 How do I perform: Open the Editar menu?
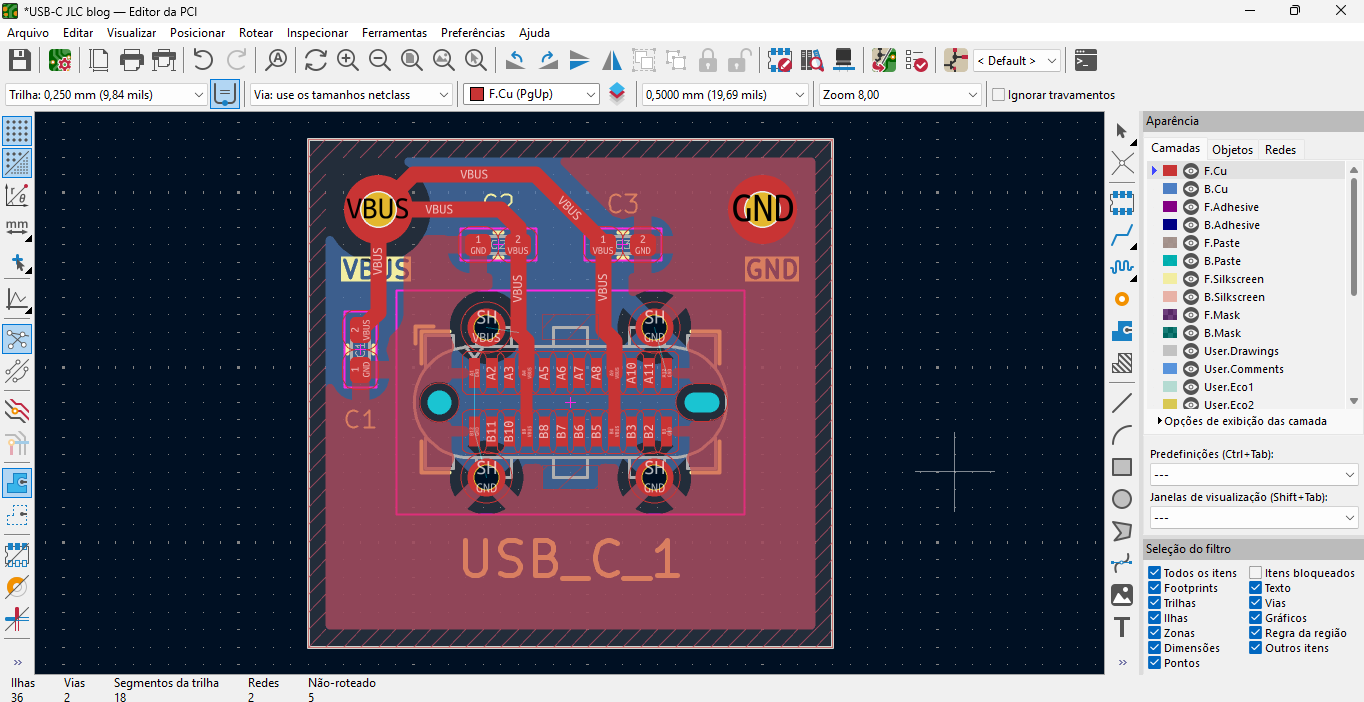pos(78,33)
